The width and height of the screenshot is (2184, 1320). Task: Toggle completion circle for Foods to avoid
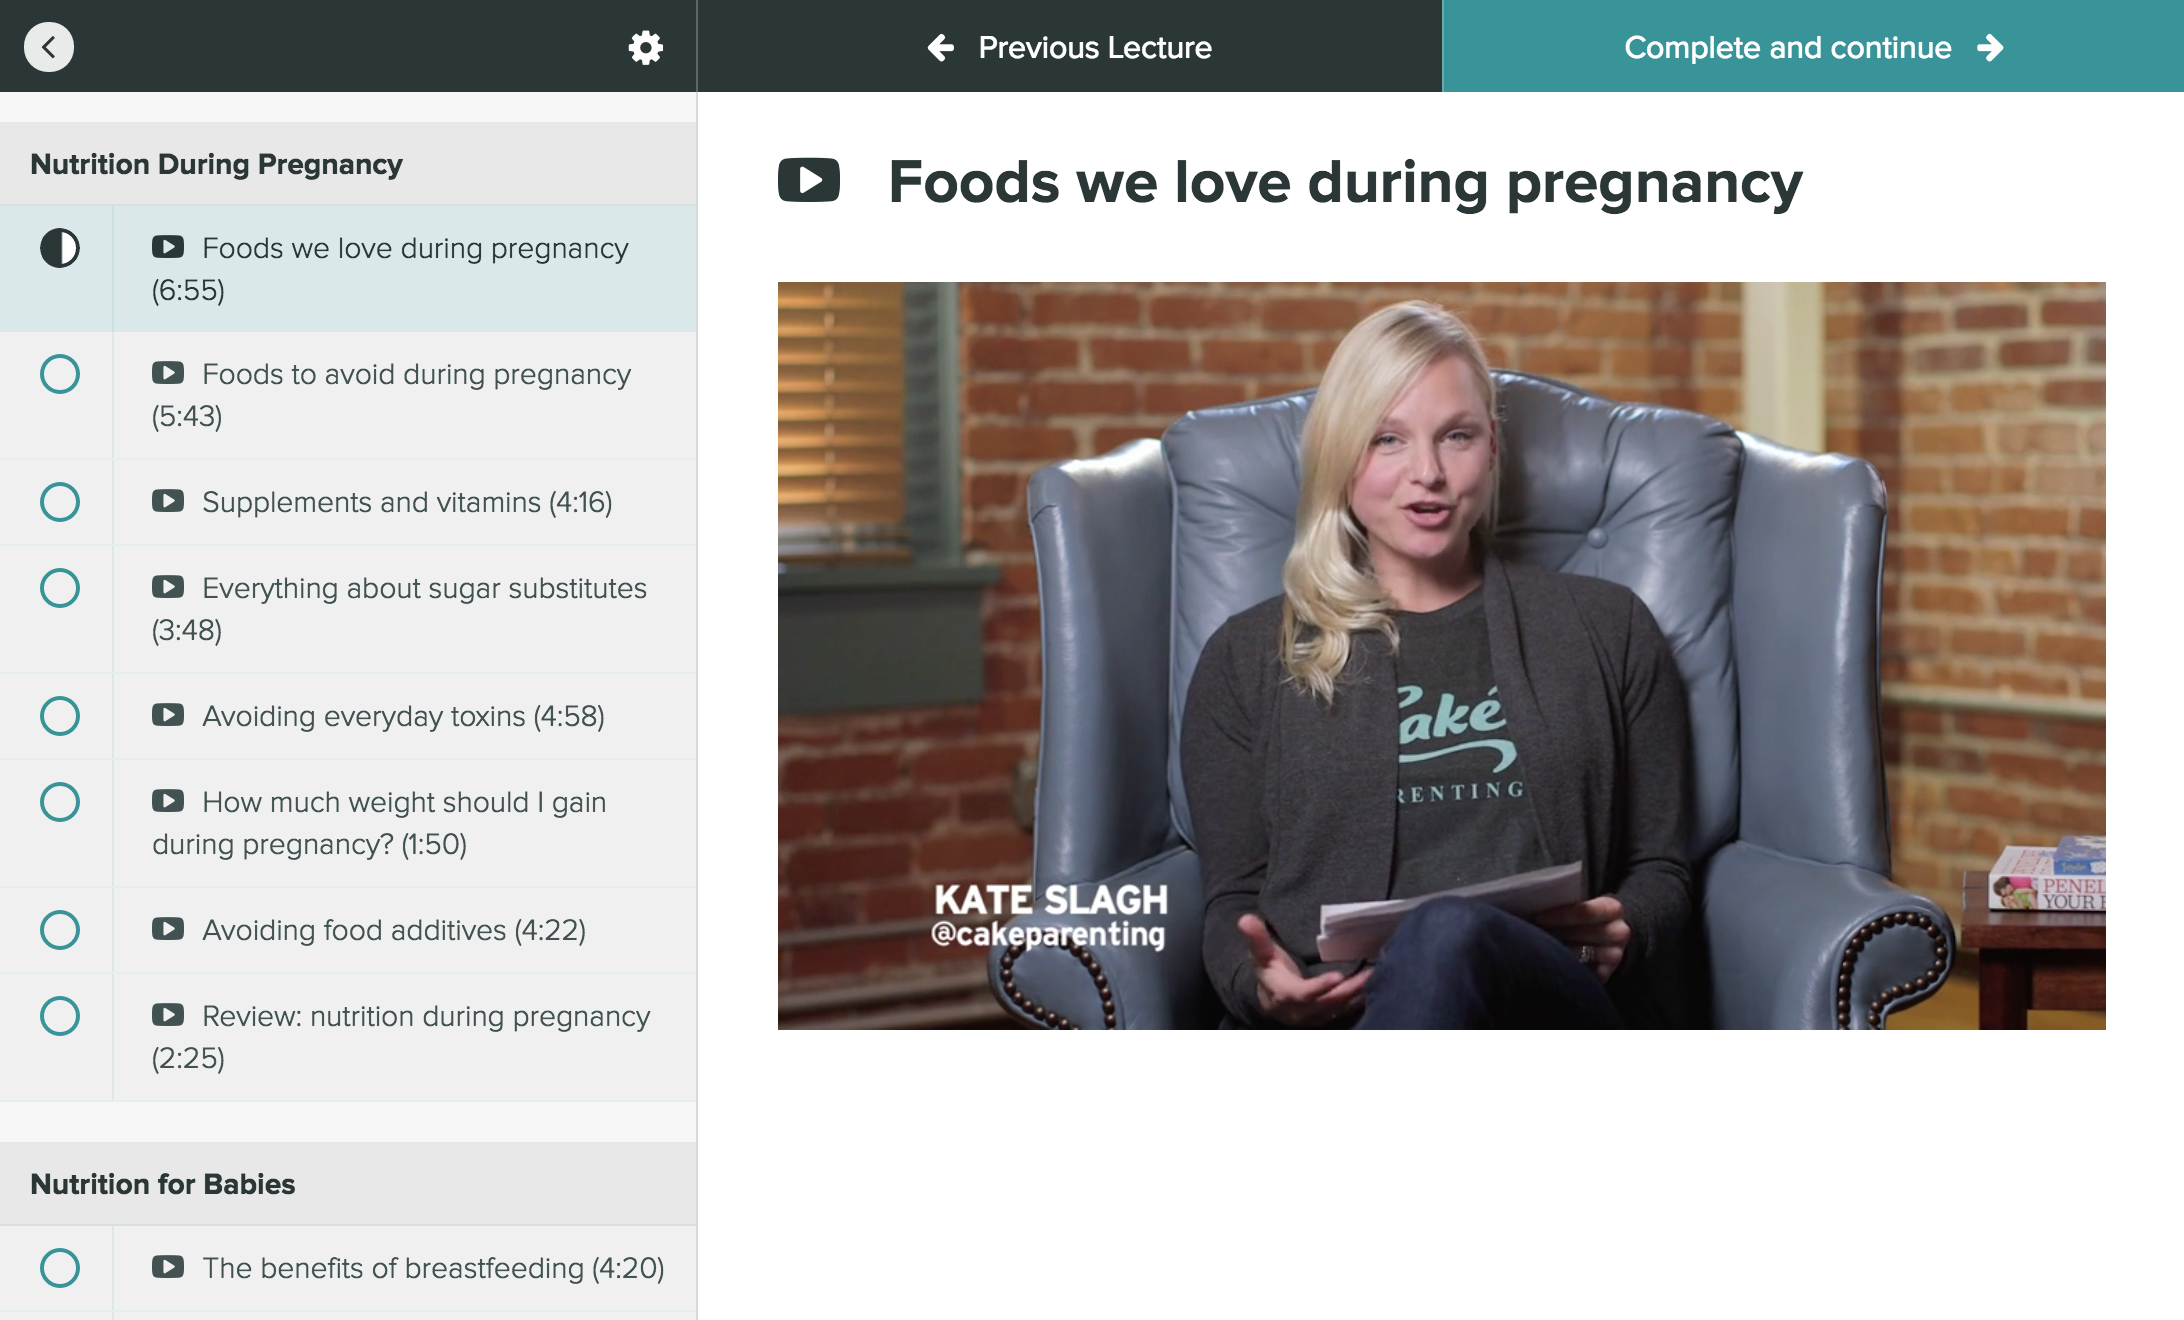point(60,374)
